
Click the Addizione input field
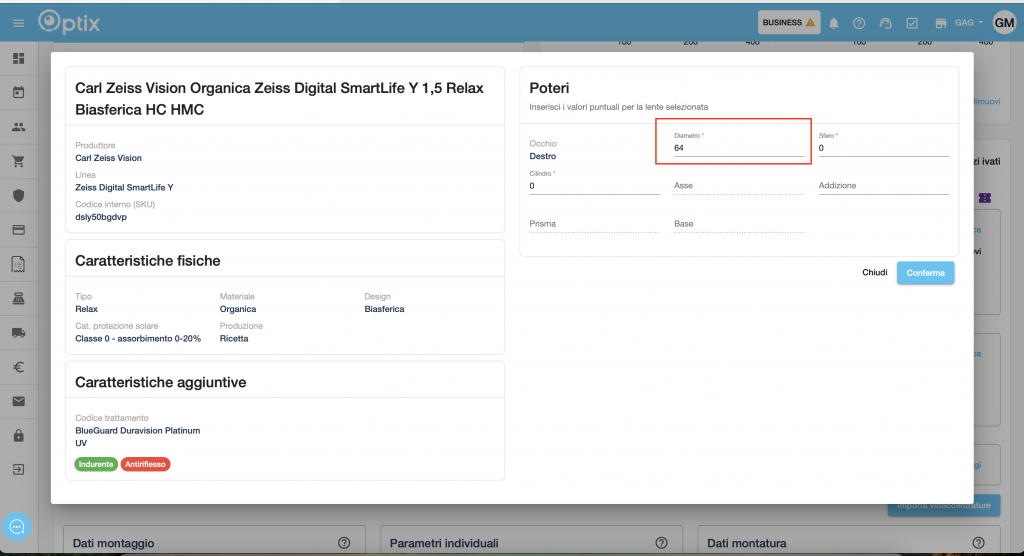click(x=883, y=186)
